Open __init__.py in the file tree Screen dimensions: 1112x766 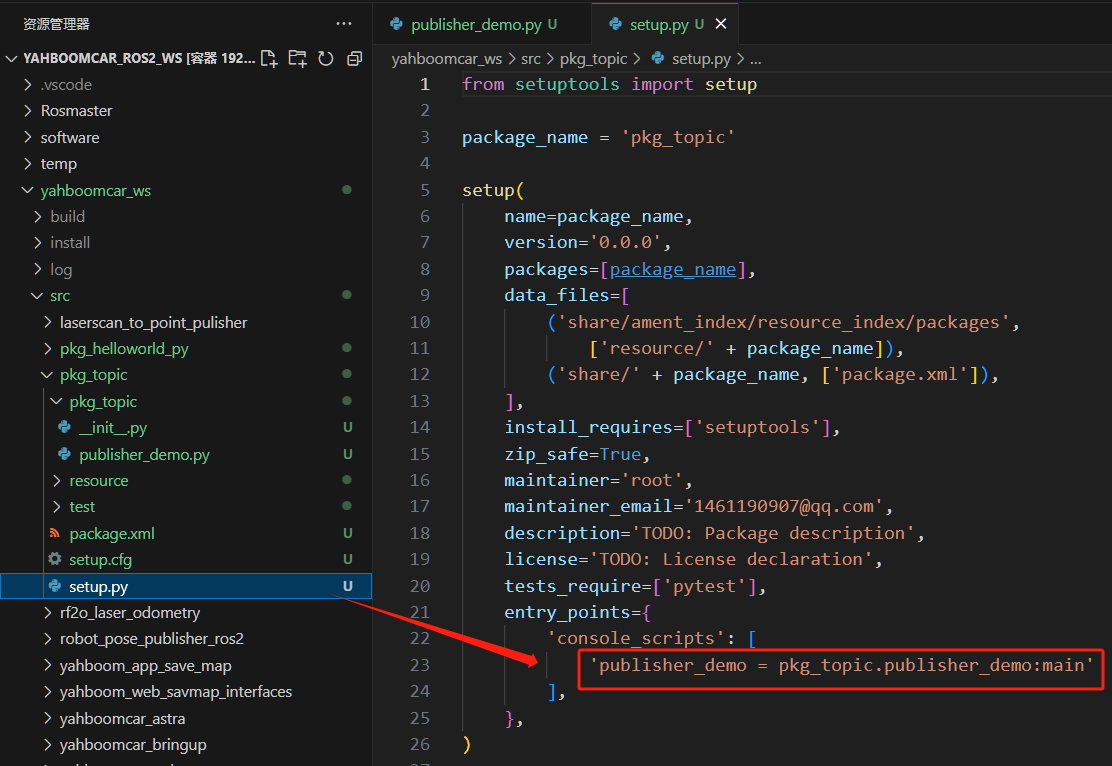(113, 428)
